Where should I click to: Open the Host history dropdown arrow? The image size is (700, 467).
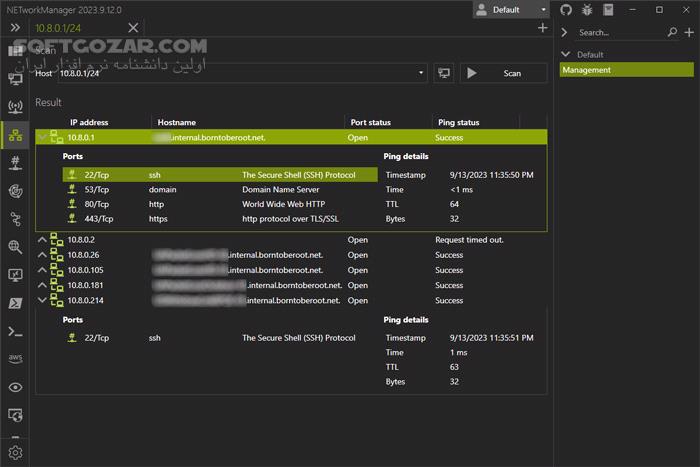(423, 73)
